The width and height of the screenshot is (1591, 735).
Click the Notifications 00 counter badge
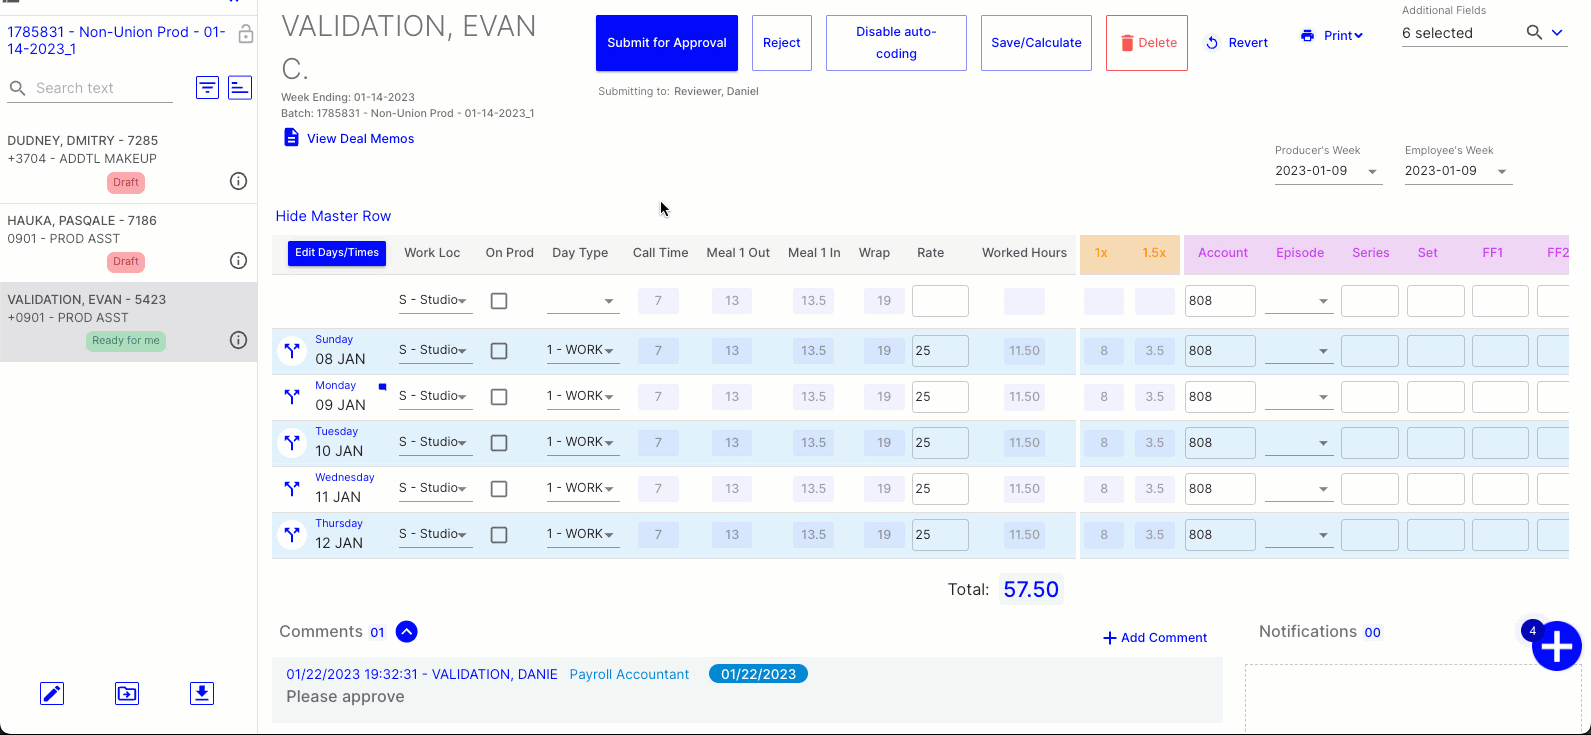click(1372, 633)
